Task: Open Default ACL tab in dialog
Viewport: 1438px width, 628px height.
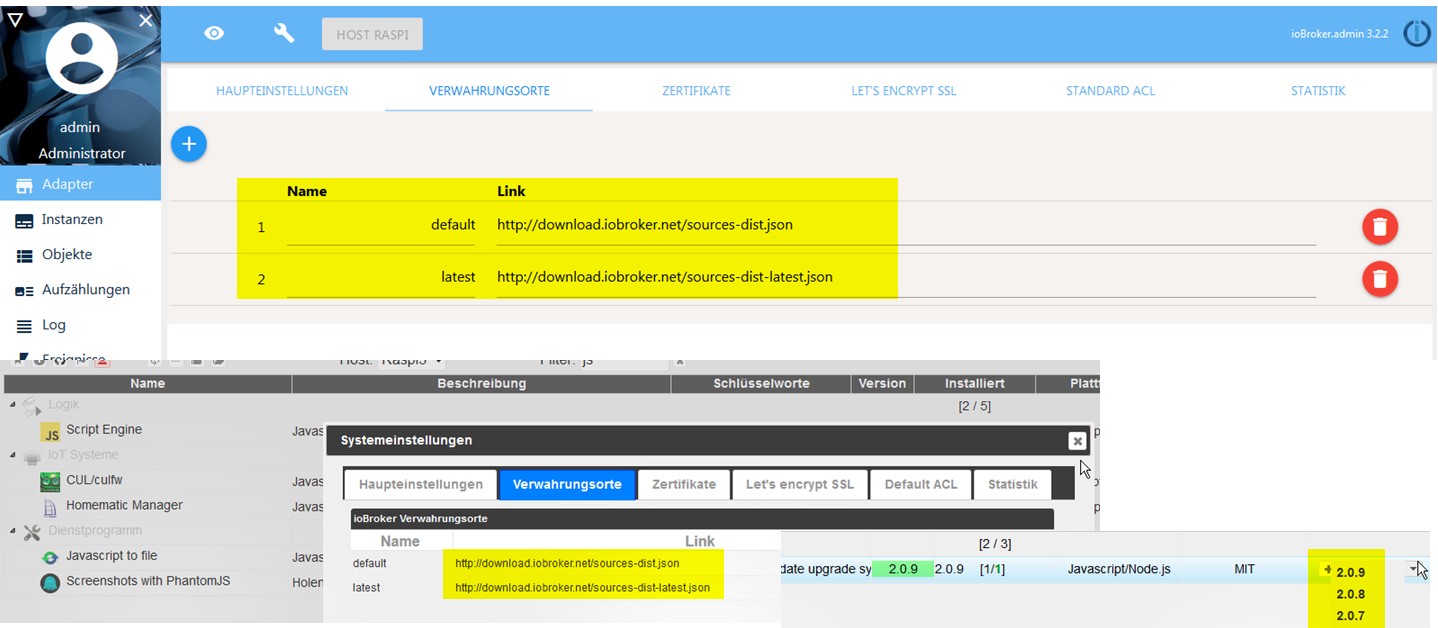Action: (921, 484)
